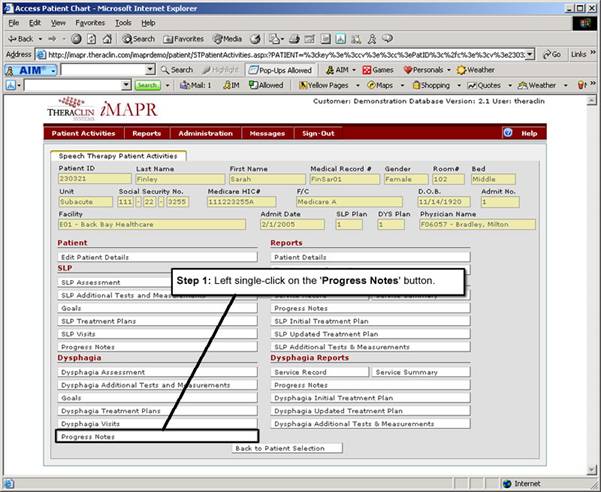Click Back to Patient Selection button
Image resolution: width=601 pixels, height=492 pixels.
[x=287, y=448]
